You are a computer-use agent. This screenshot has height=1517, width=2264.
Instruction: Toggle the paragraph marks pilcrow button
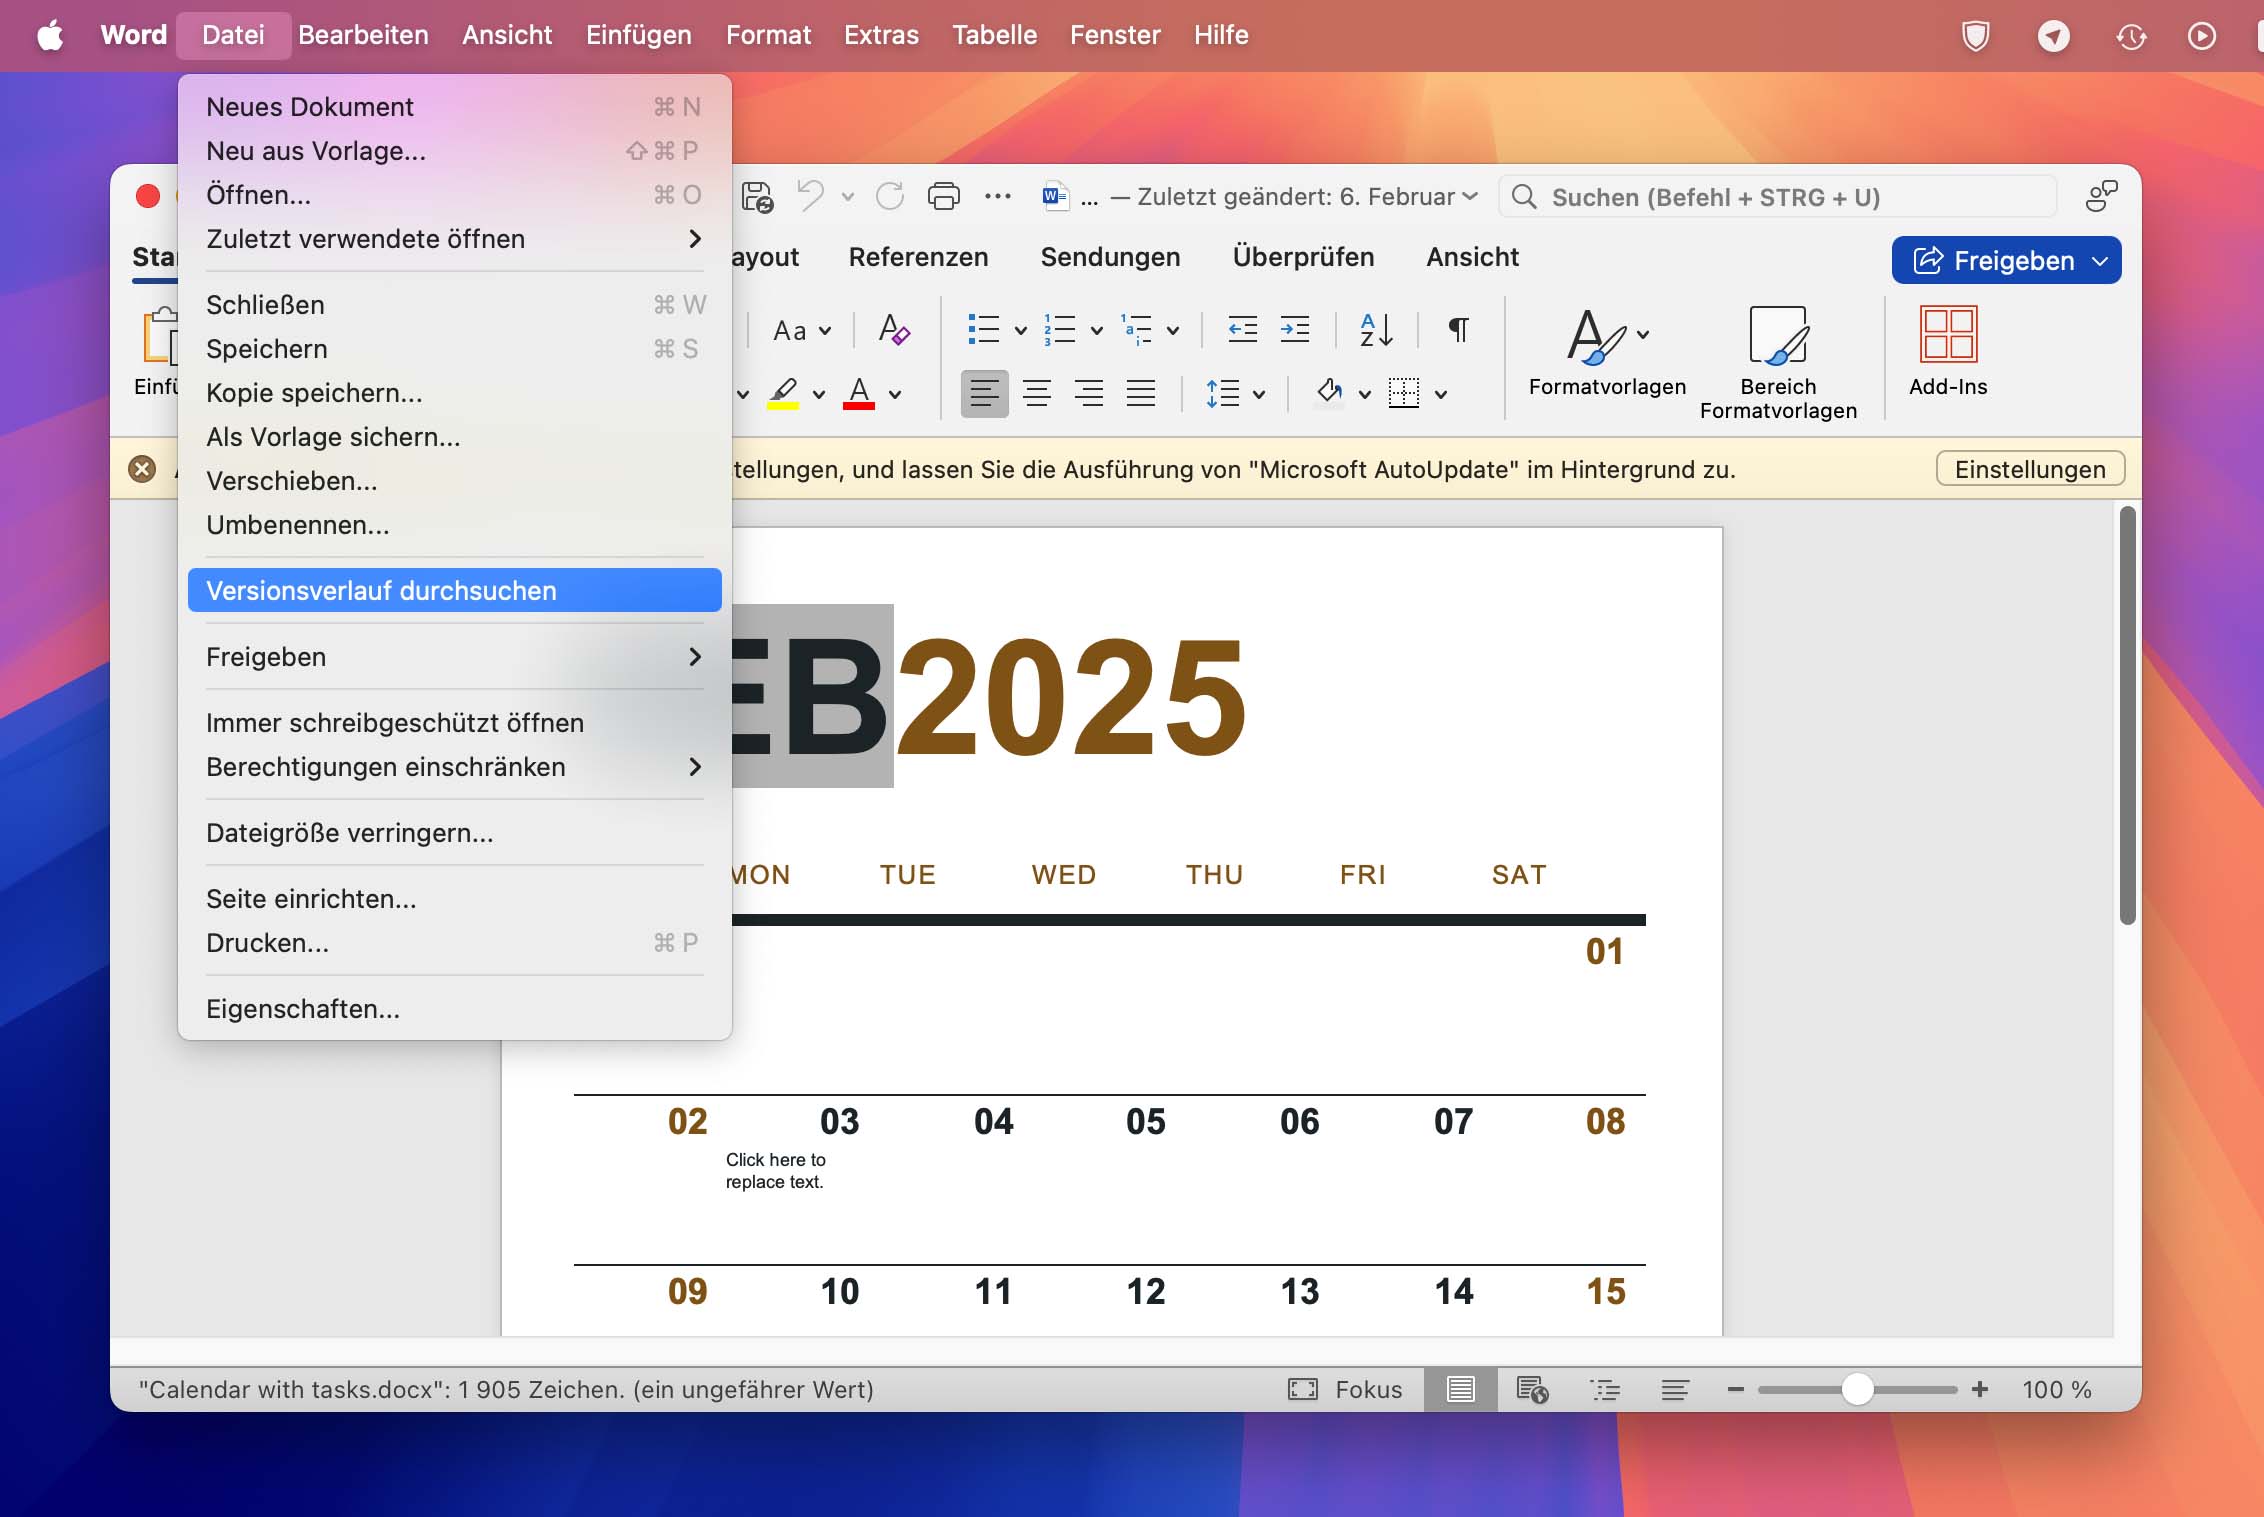pyautogui.click(x=1459, y=329)
